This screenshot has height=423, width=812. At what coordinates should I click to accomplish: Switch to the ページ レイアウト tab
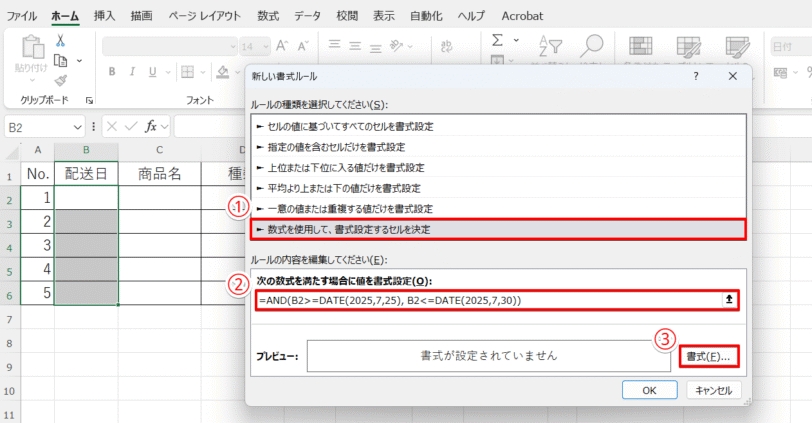coord(205,16)
